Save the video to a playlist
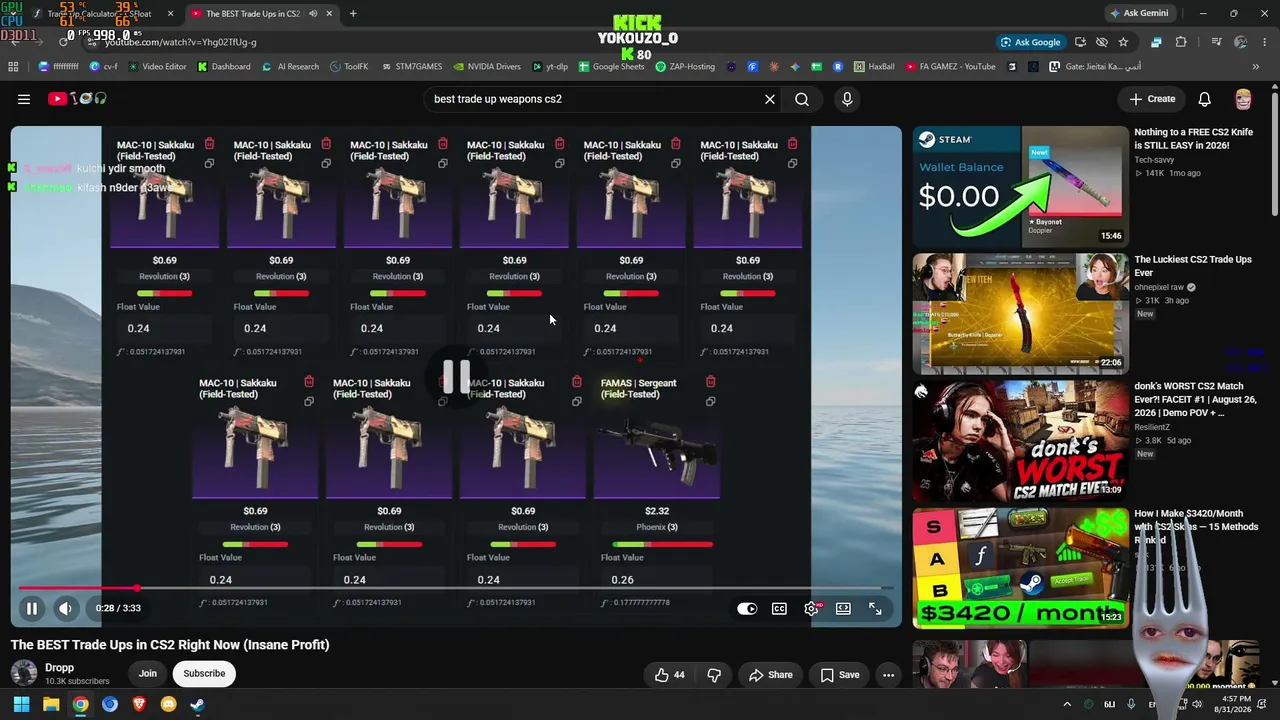 coord(840,675)
